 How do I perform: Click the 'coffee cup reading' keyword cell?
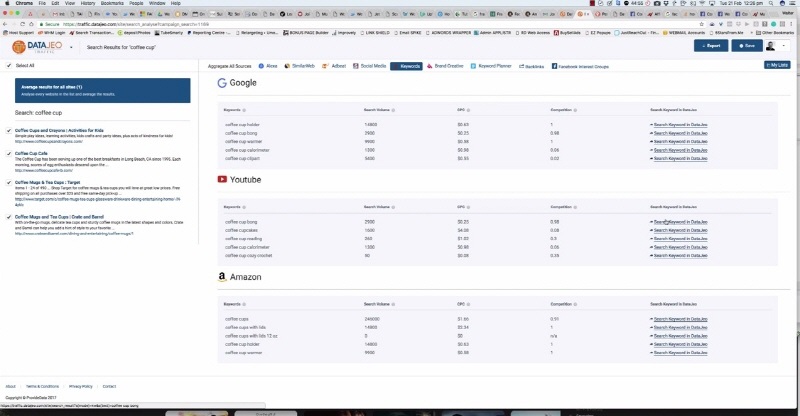[x=243, y=239]
